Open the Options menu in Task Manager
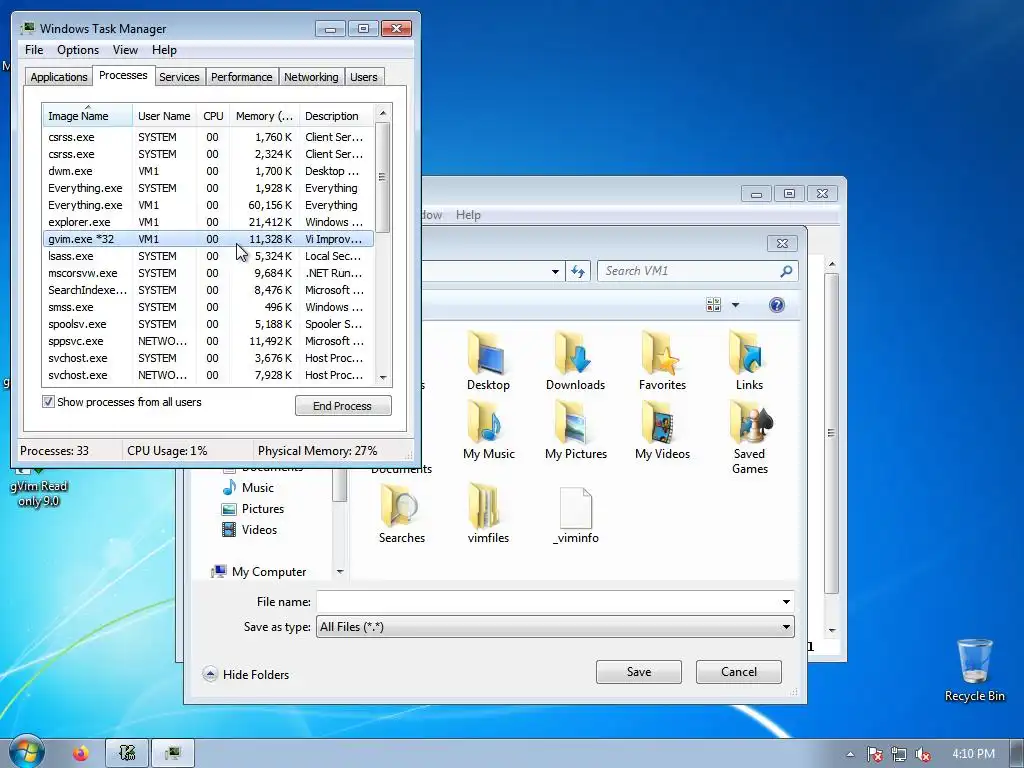This screenshot has height=768, width=1024. click(78, 50)
